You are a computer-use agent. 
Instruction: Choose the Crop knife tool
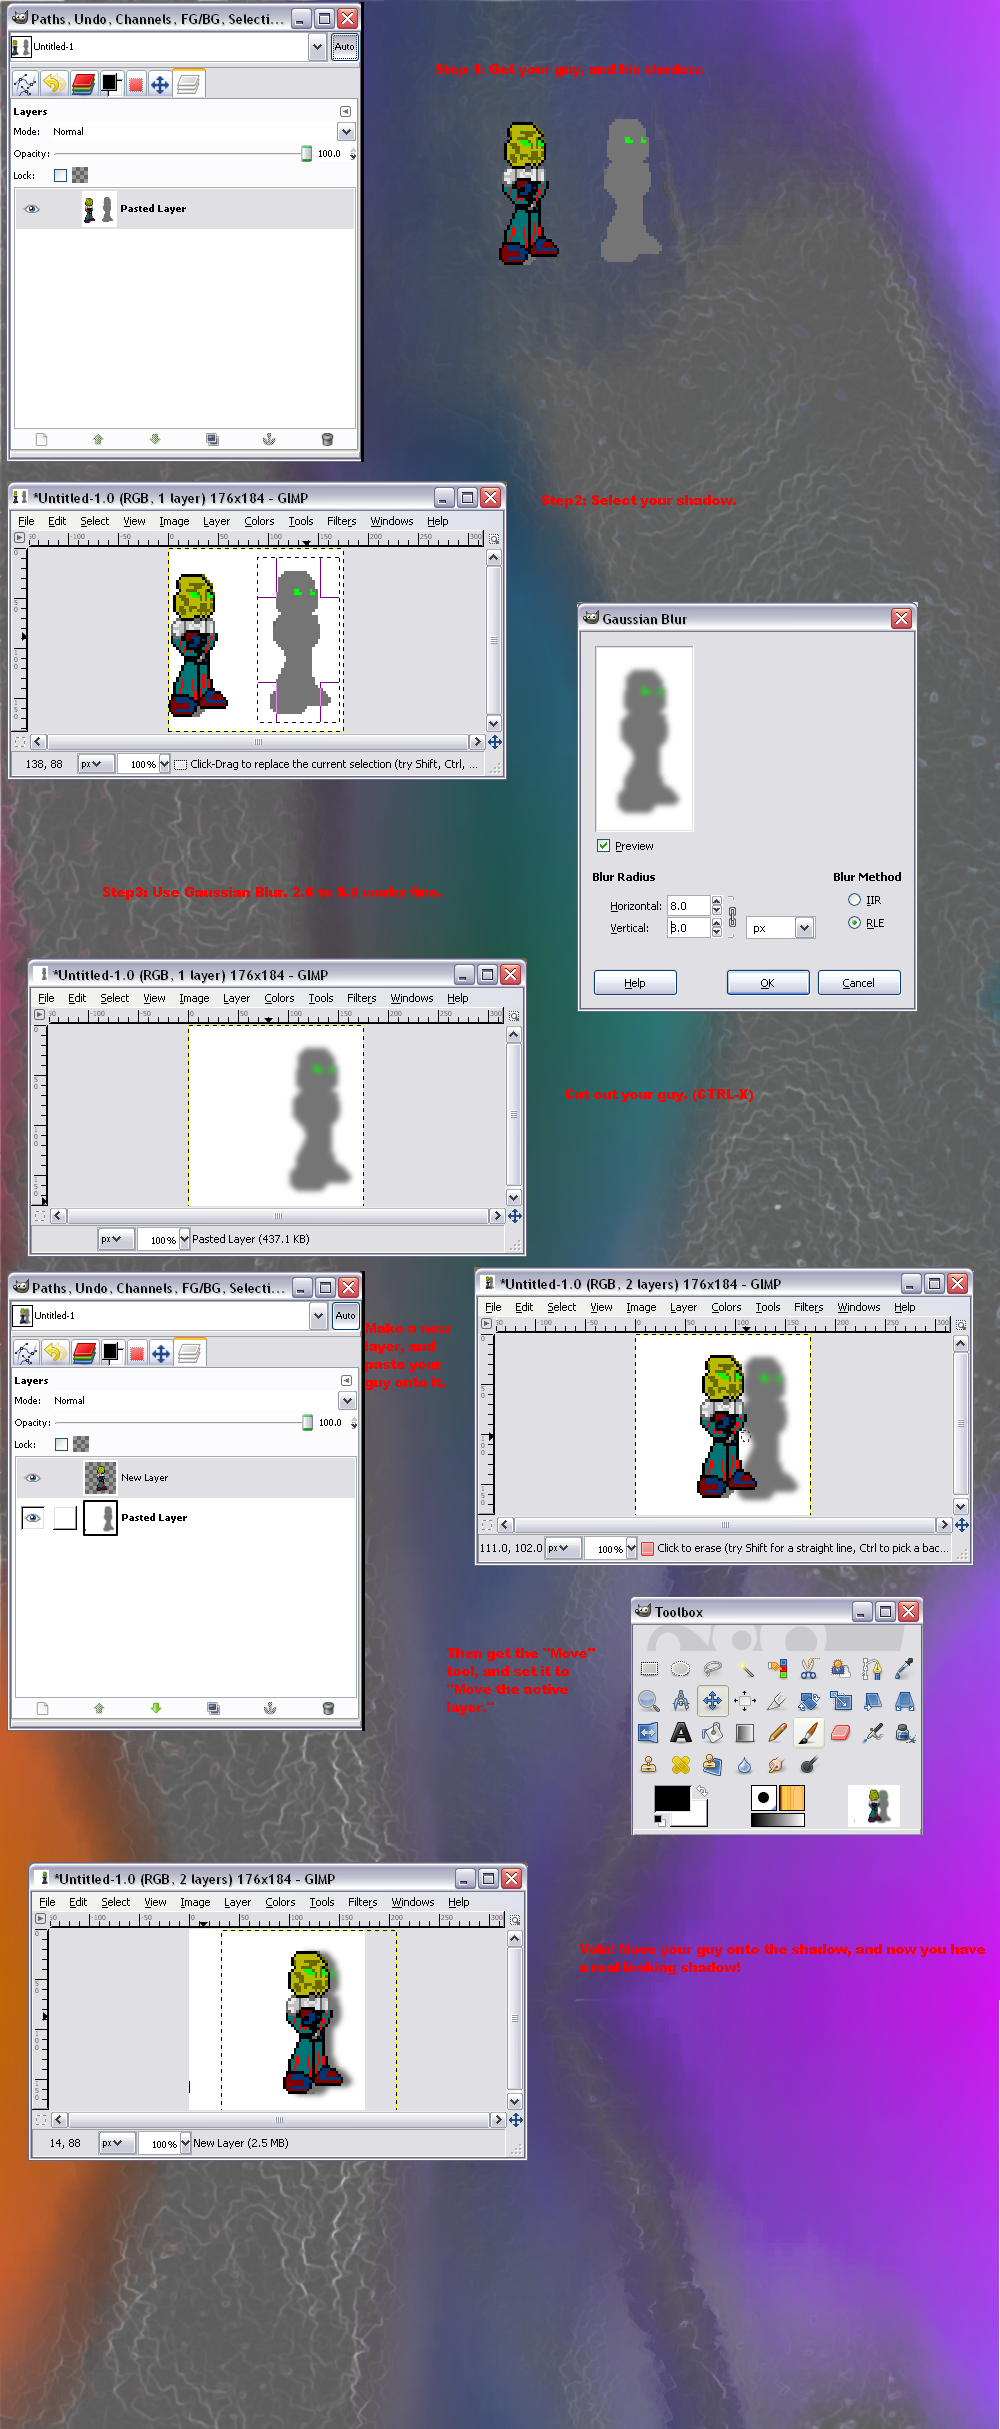777,1700
